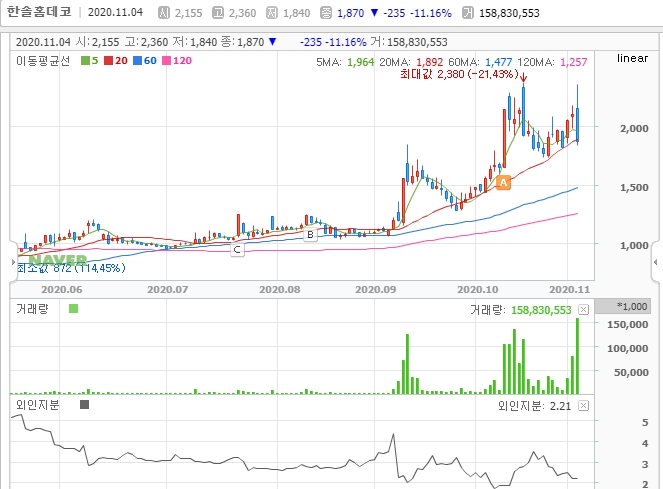Click the 최대값 2,380 annotation
The height and width of the screenshot is (489, 663).
(459, 74)
